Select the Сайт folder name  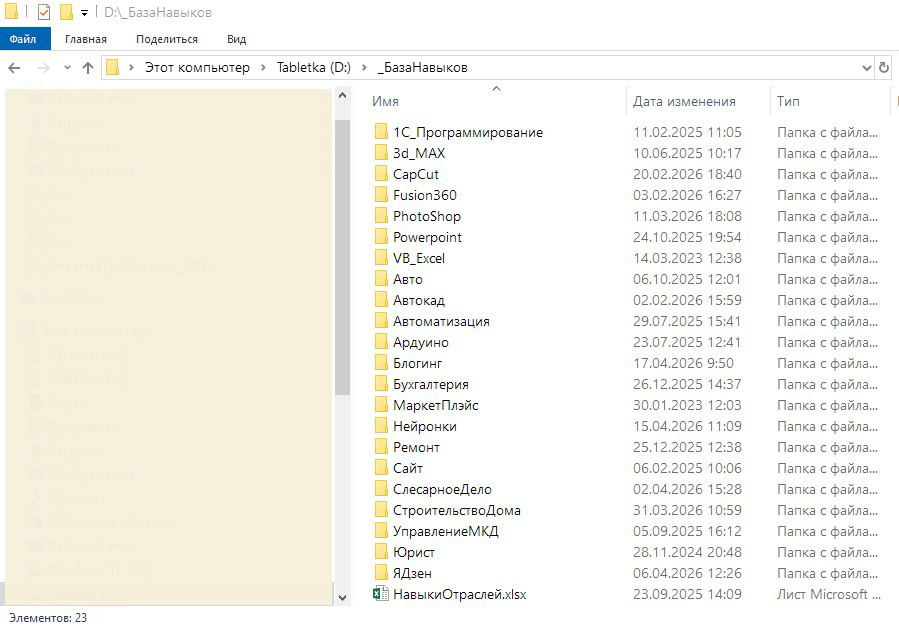pos(408,469)
